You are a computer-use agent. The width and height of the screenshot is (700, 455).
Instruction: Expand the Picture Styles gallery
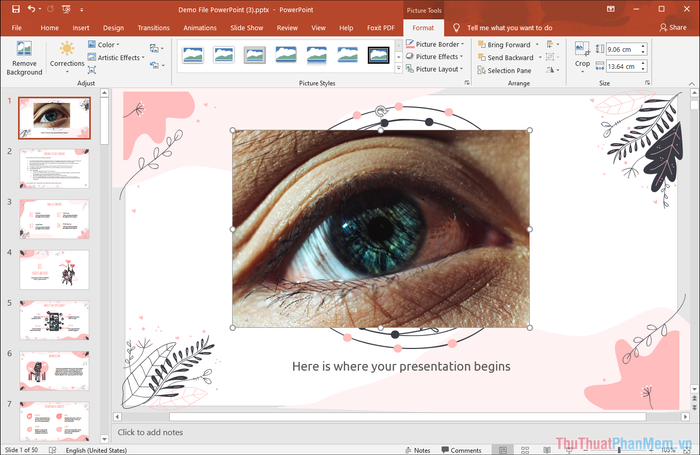point(399,68)
